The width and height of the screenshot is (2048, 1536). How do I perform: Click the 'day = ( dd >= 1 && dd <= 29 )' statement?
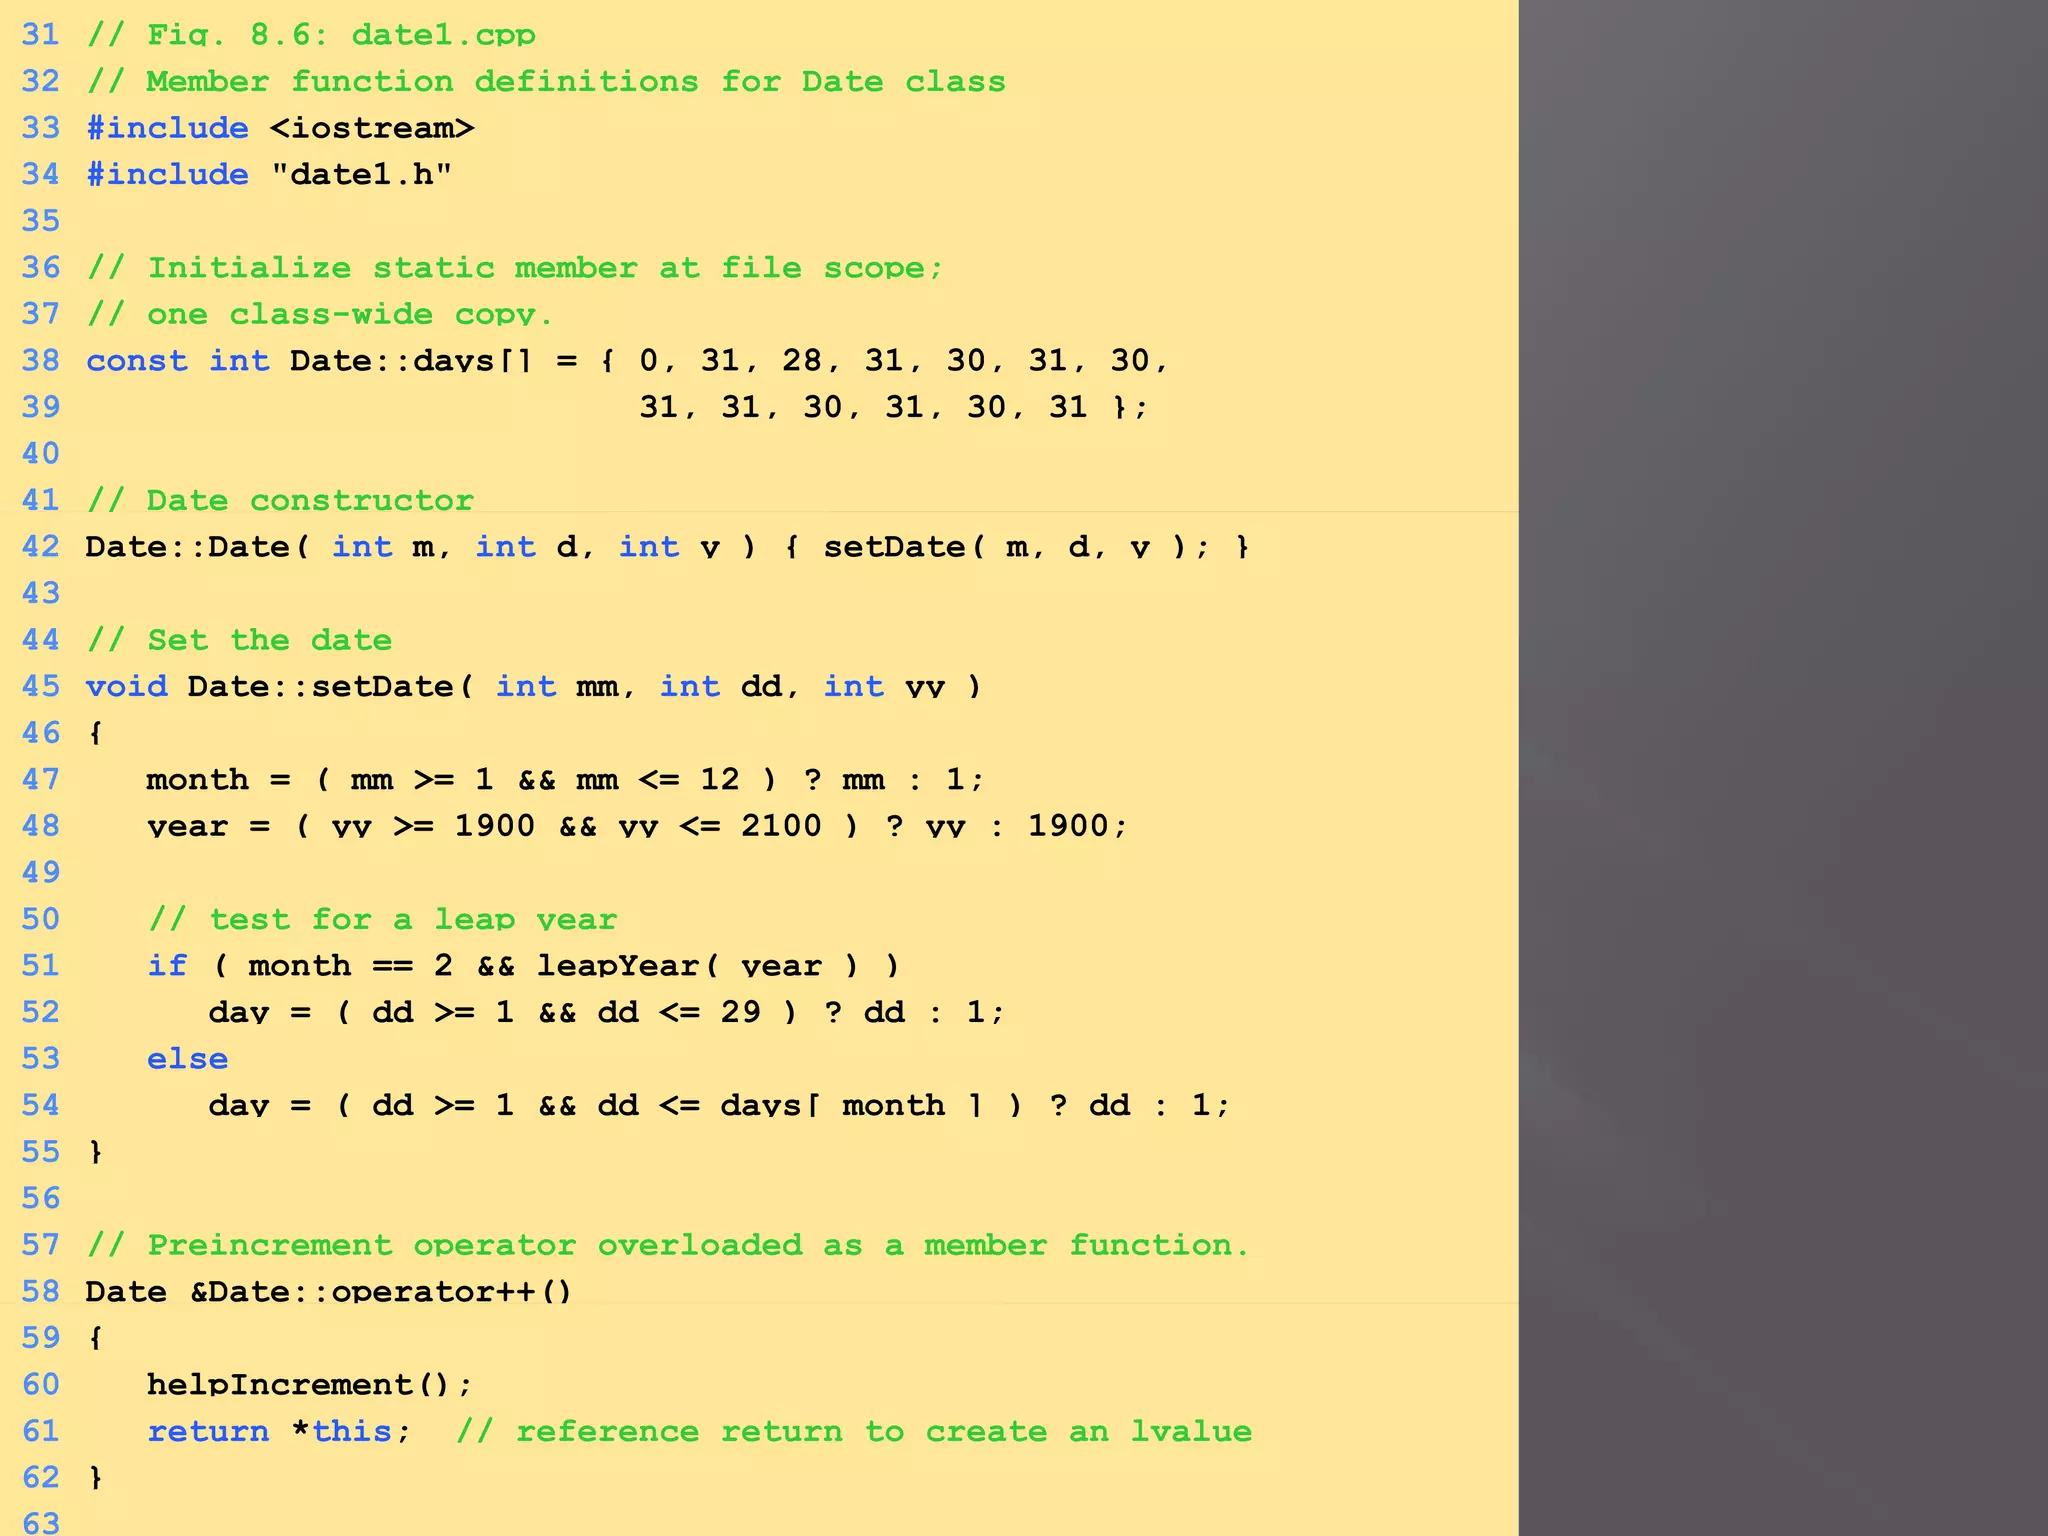606,1011
